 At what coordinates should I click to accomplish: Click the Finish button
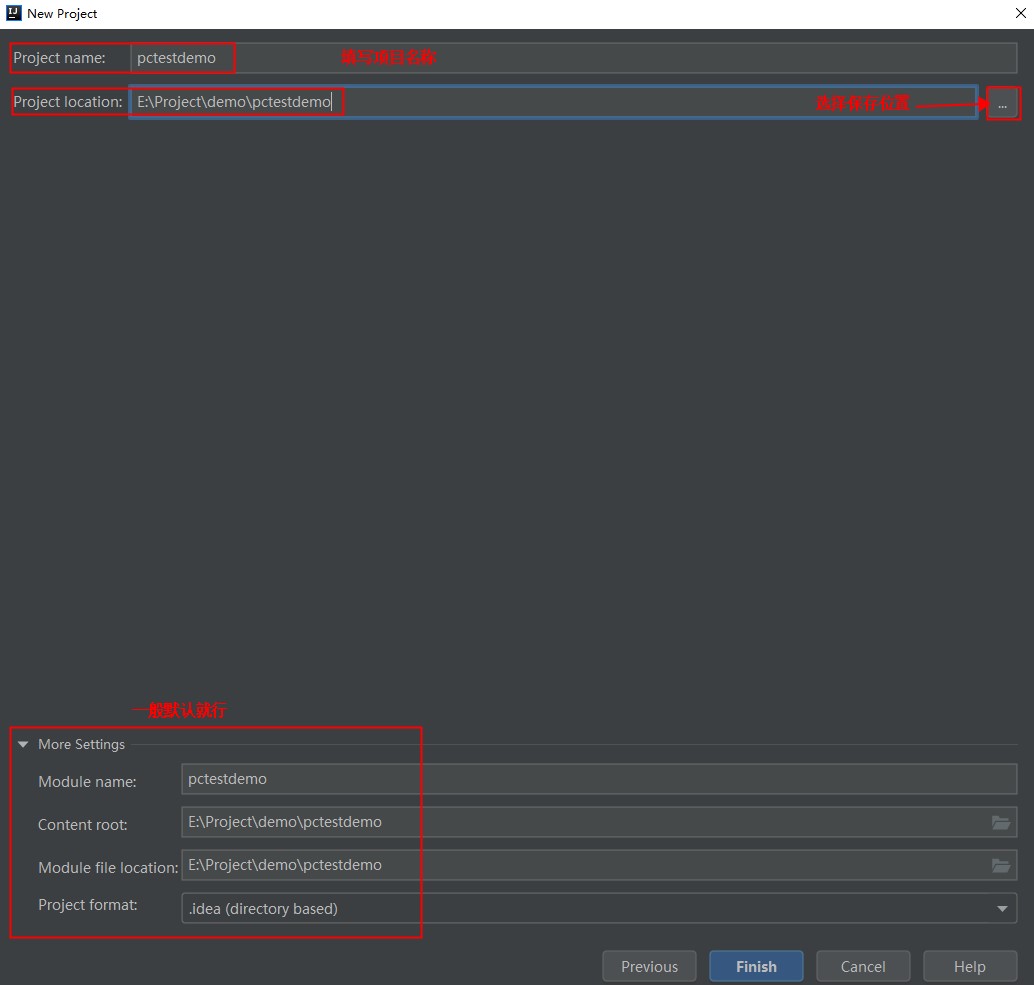[x=756, y=967]
